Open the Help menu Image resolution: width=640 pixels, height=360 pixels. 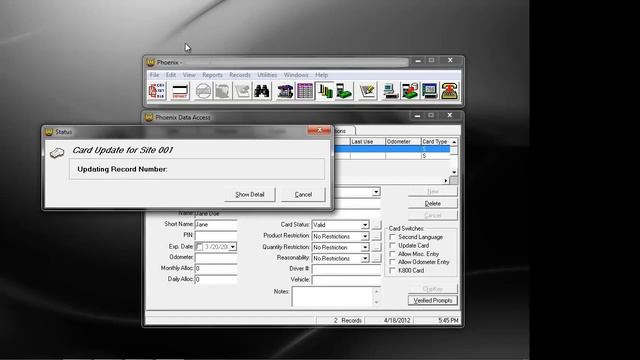(x=322, y=75)
